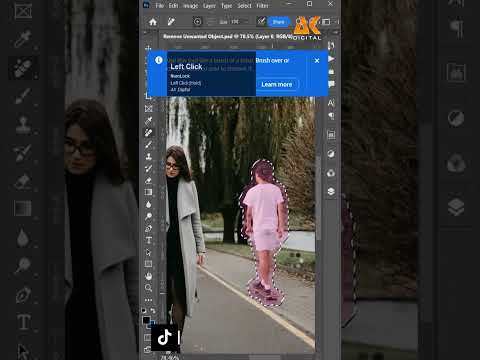Open the Layers panel icon
The height and width of the screenshot is (360, 480).
(x=331, y=191)
